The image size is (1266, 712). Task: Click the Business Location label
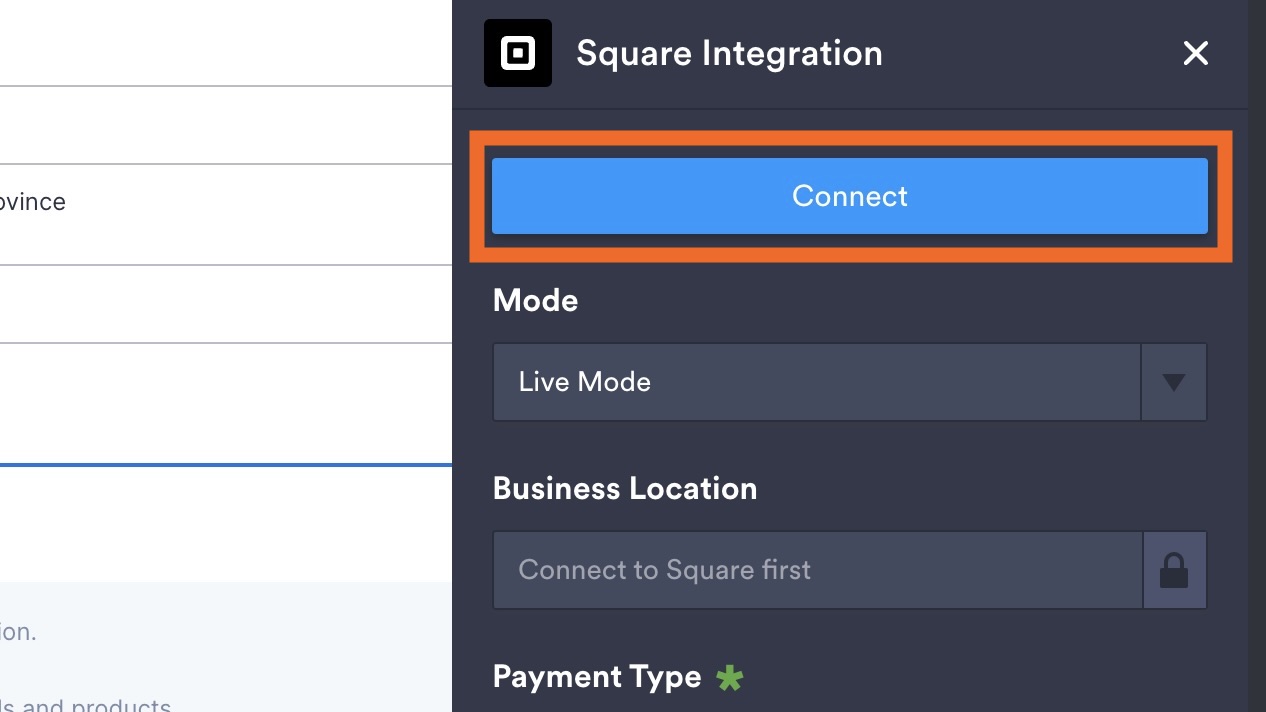[625, 488]
